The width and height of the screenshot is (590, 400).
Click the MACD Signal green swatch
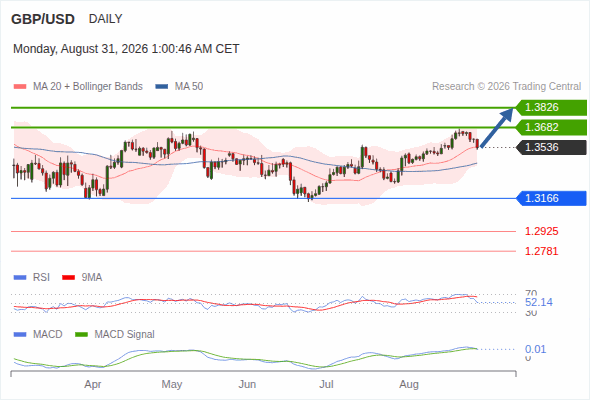[x=81, y=335]
